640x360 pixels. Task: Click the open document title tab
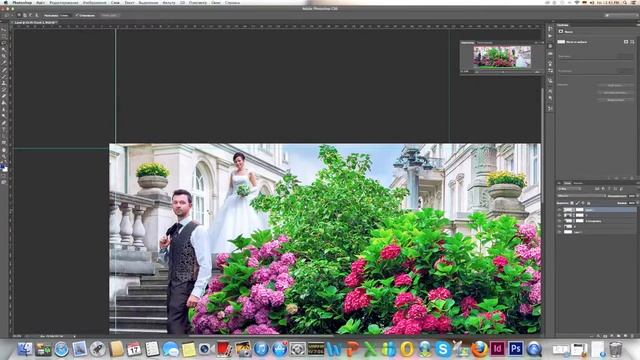click(x=36, y=22)
